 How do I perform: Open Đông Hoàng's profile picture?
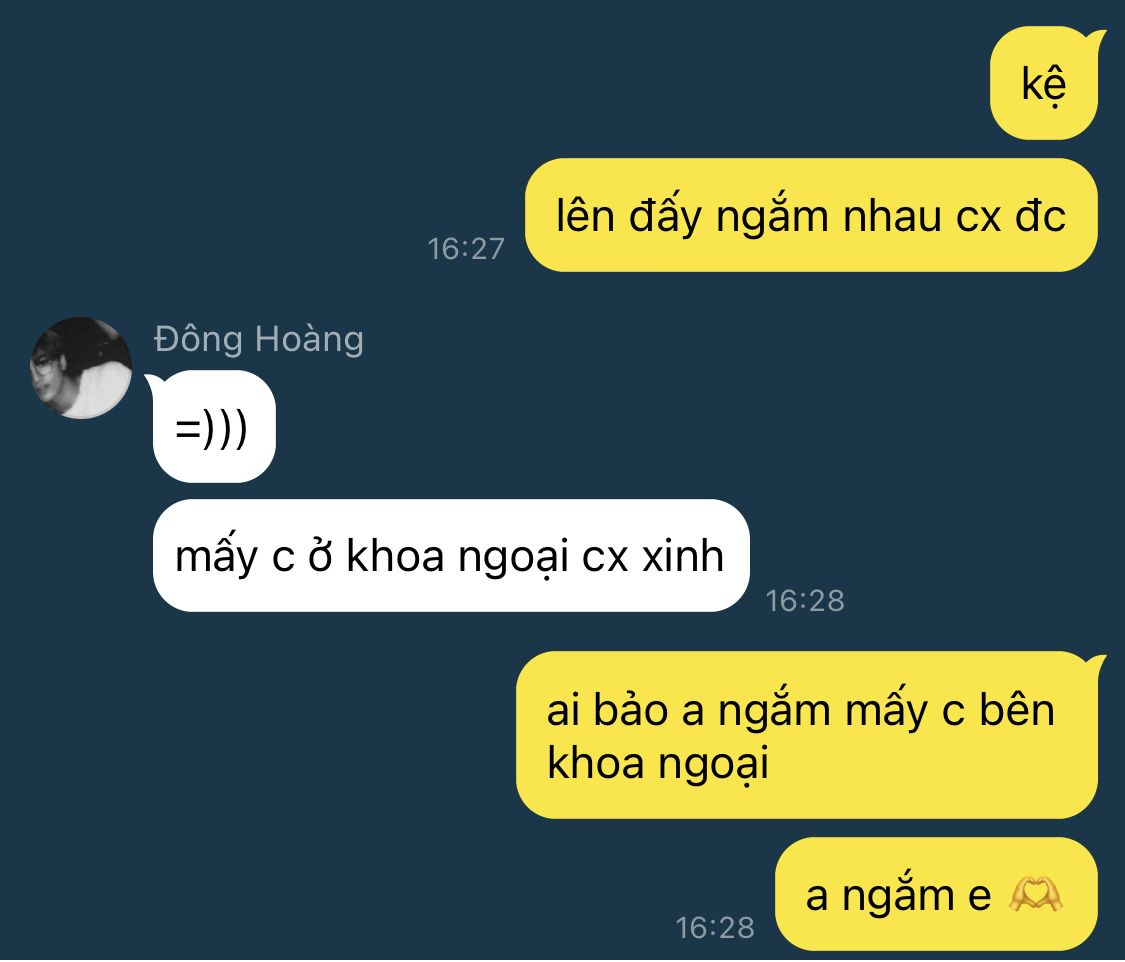[x=80, y=367]
